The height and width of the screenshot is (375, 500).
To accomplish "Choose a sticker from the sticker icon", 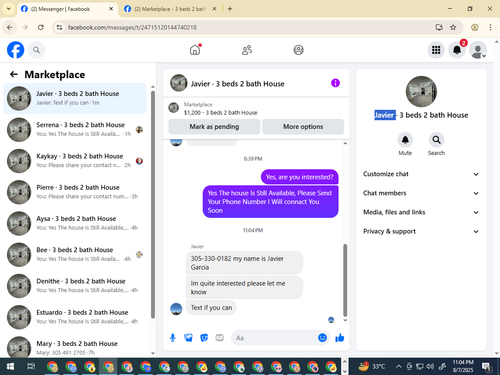I will pyautogui.click(x=204, y=338).
